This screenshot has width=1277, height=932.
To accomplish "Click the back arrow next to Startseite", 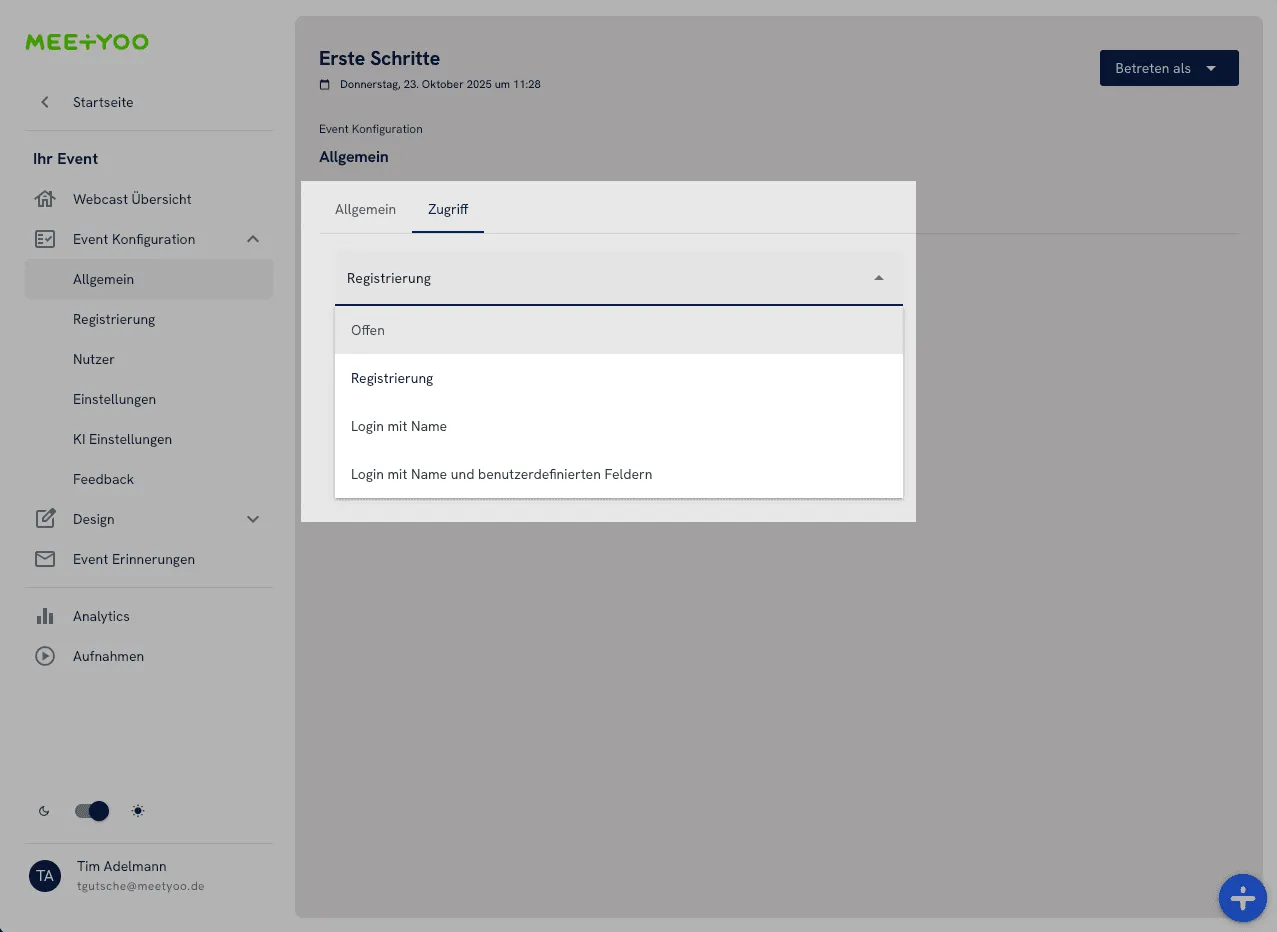I will 45,102.
